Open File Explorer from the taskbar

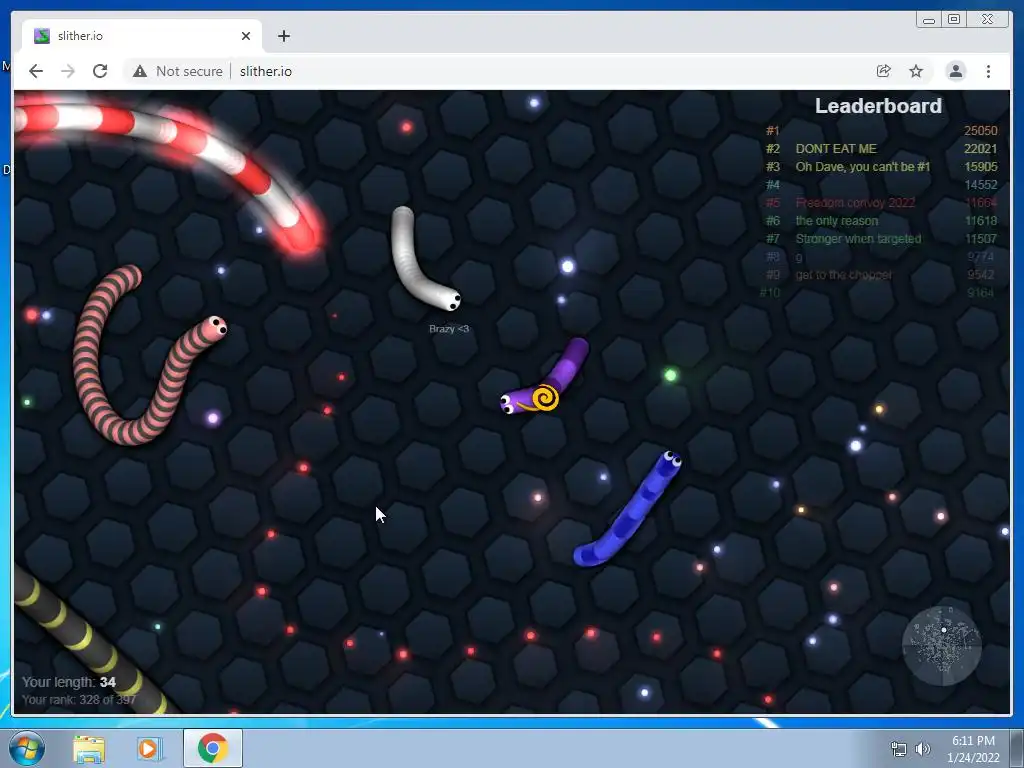[89, 748]
